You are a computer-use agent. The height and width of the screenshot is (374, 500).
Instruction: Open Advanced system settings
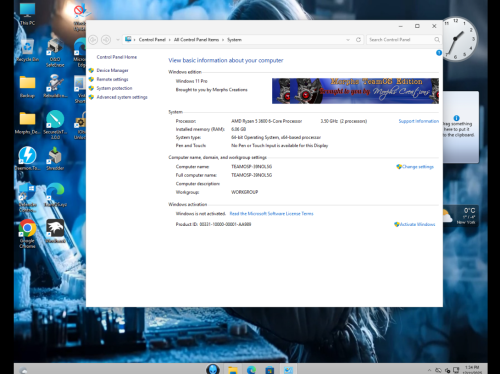[122, 97]
